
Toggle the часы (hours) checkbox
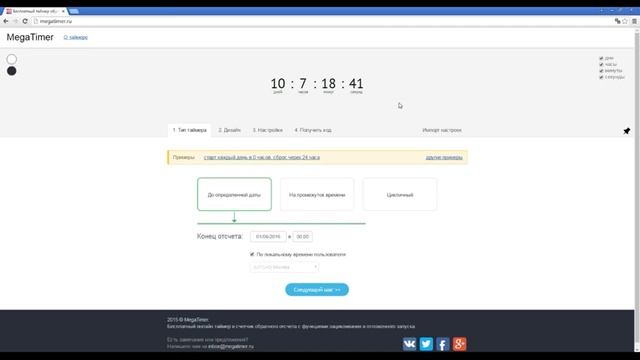click(x=601, y=64)
